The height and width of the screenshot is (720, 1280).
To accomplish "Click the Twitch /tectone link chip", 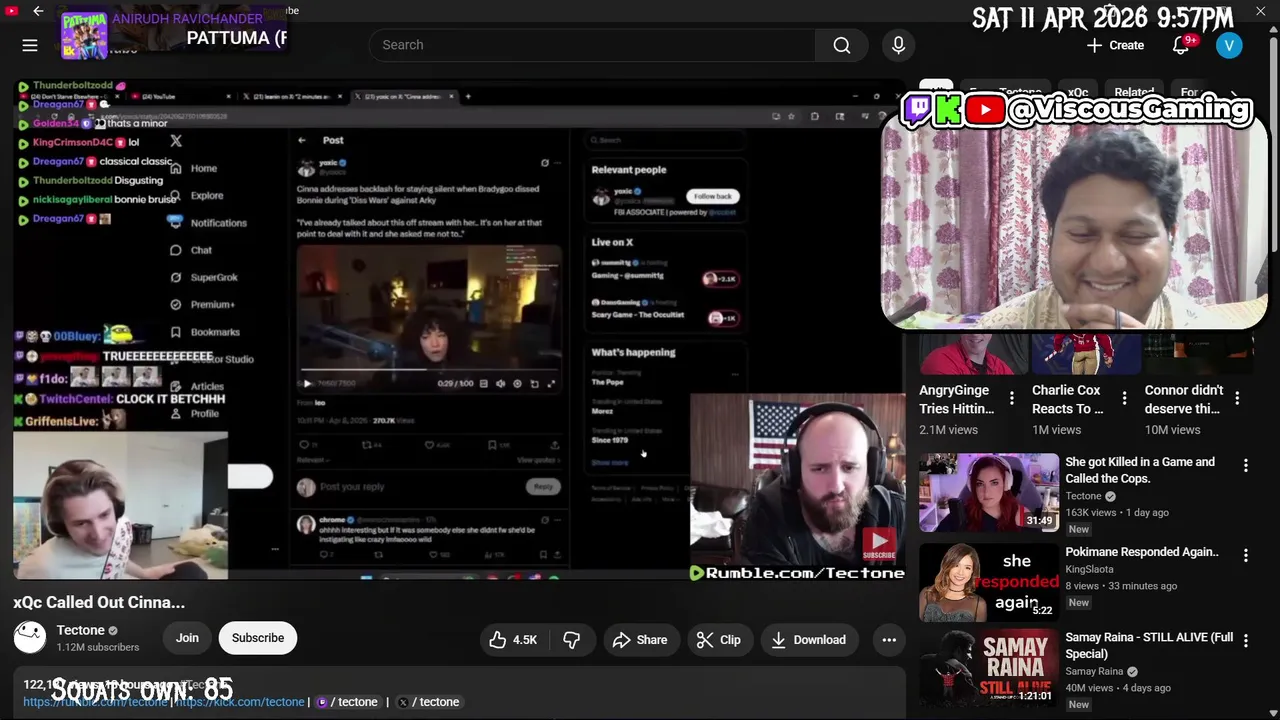I will [x=347, y=702].
